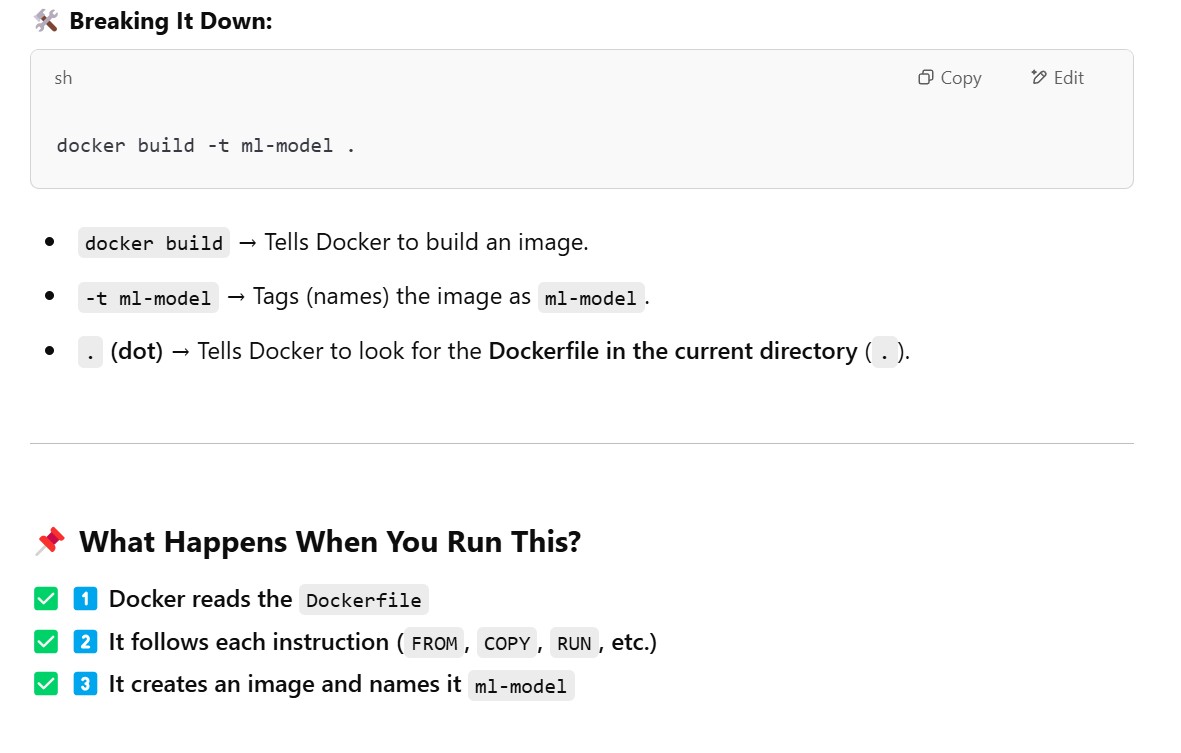Click the pencil Edit icon in the code block
Screen dimensions: 1181x753
point(1039,78)
